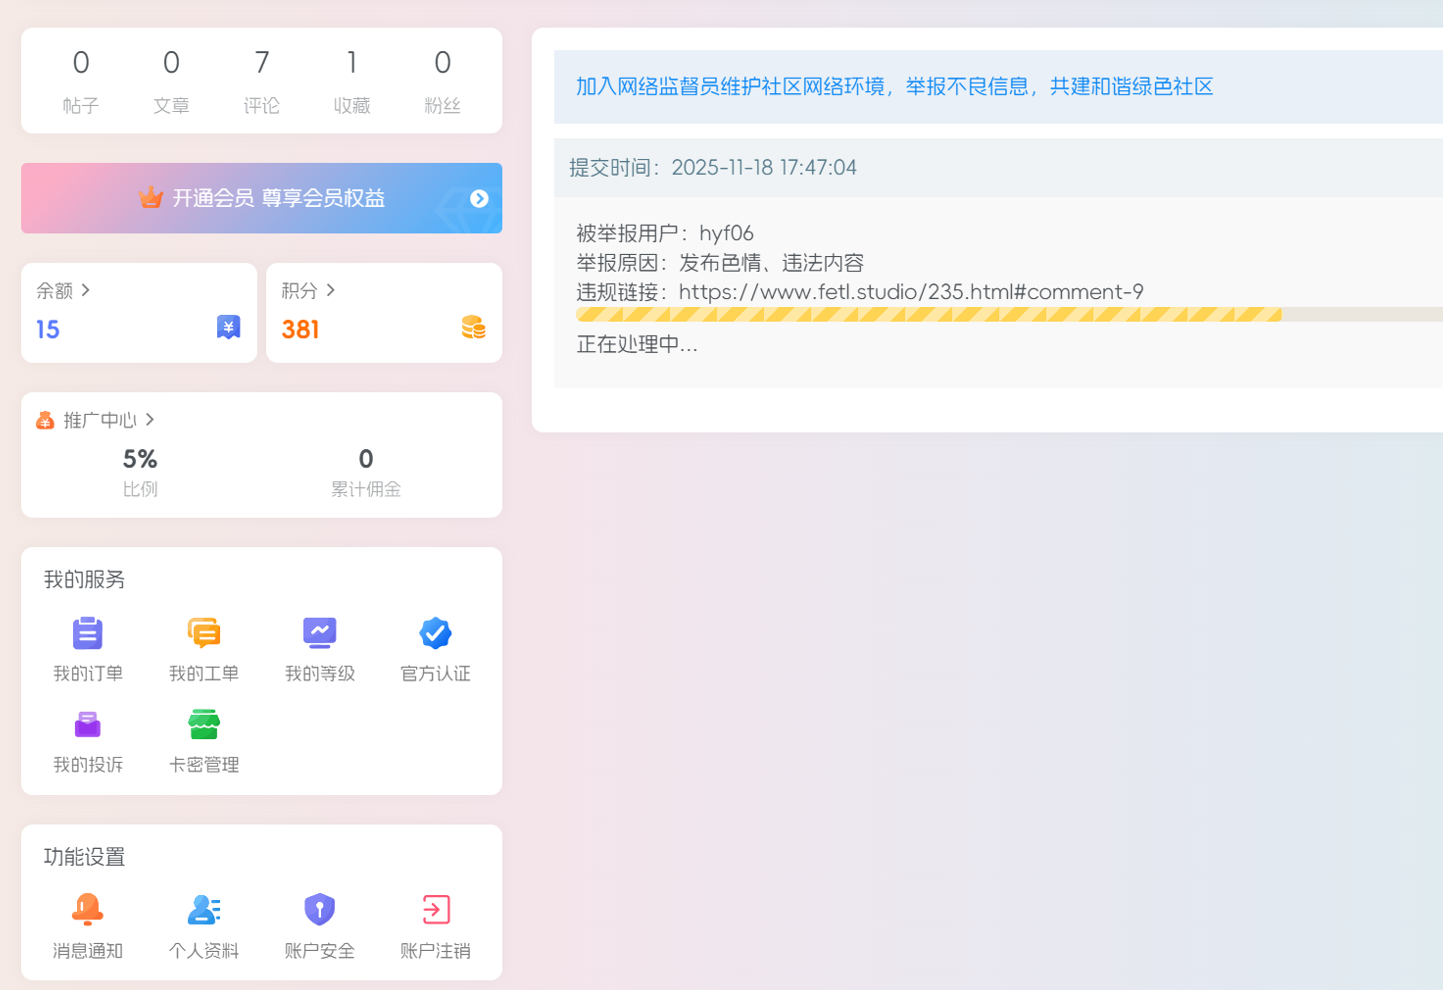Click the 开通会员 membership banner
The width and height of the screenshot is (1443, 990).
pyautogui.click(x=261, y=198)
